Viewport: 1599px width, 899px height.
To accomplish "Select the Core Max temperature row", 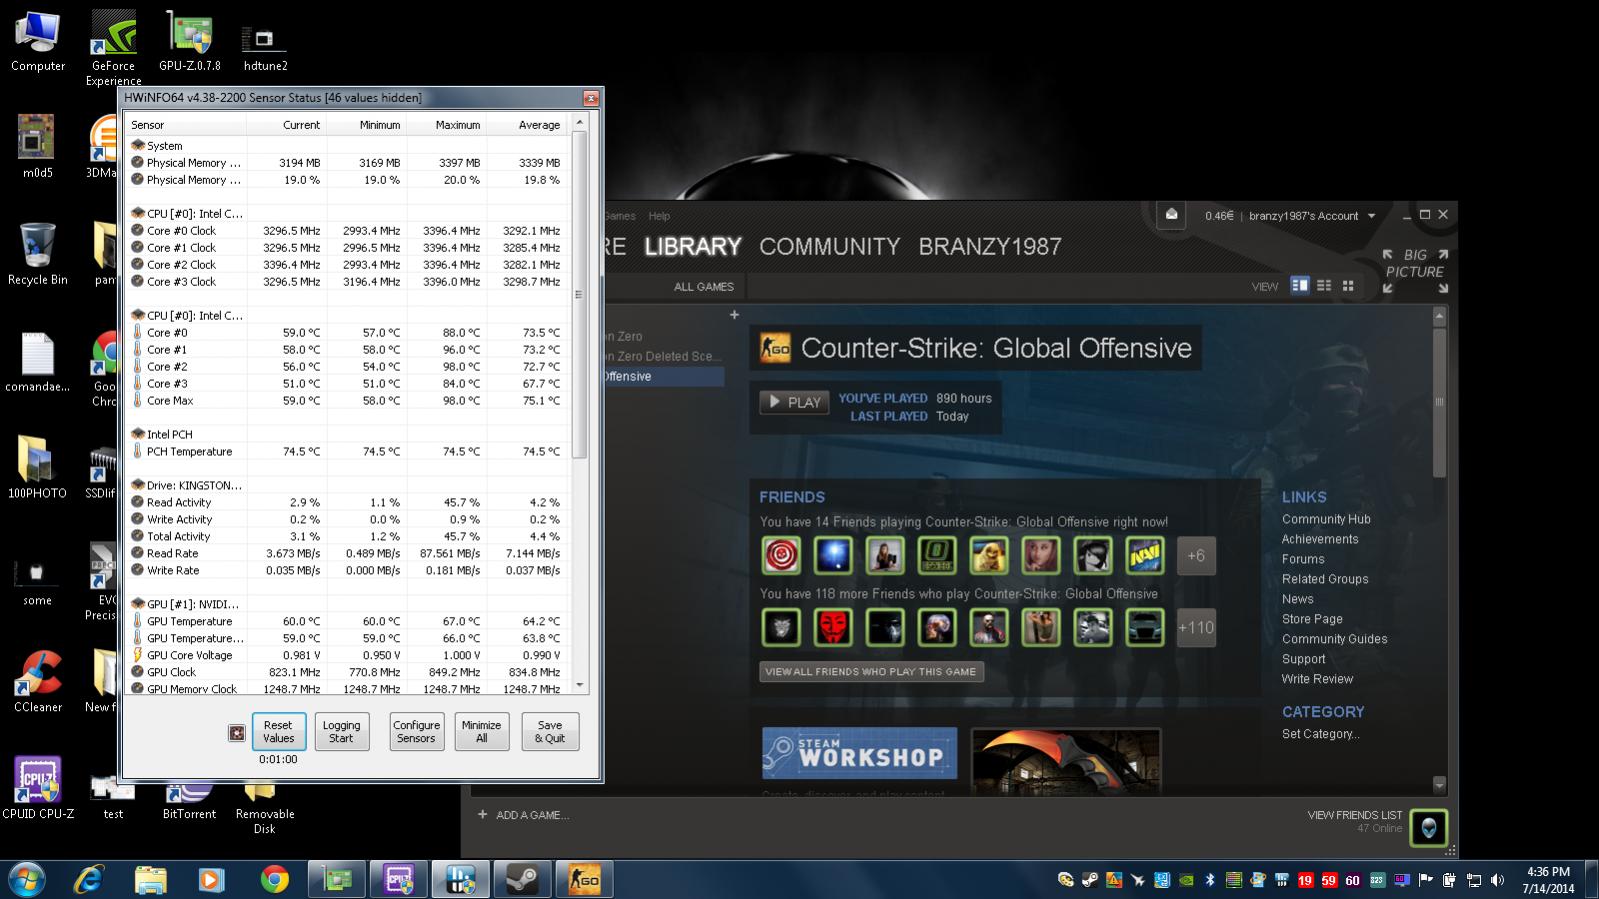I will click(x=347, y=401).
